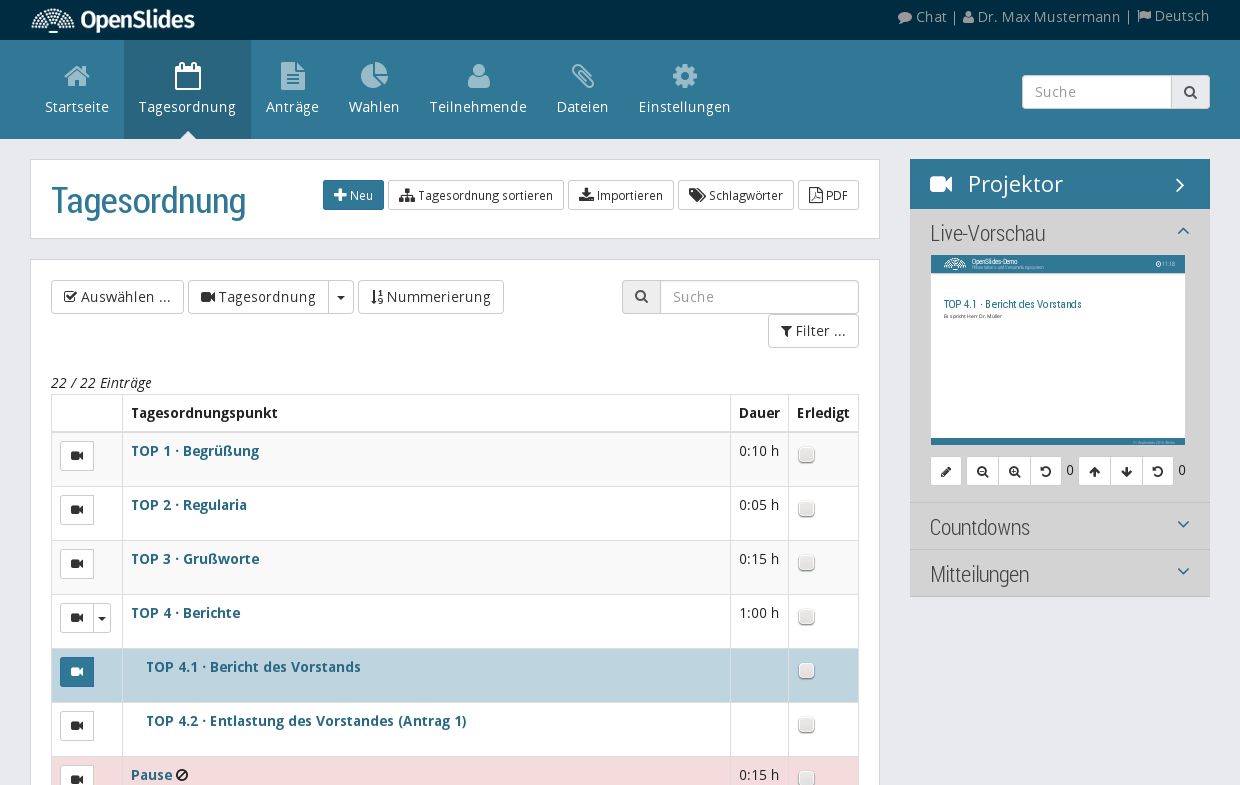This screenshot has height=785, width=1240.
Task: Zoom out the projector preview with magnifier-minus
Action: pyautogui.click(x=982, y=471)
